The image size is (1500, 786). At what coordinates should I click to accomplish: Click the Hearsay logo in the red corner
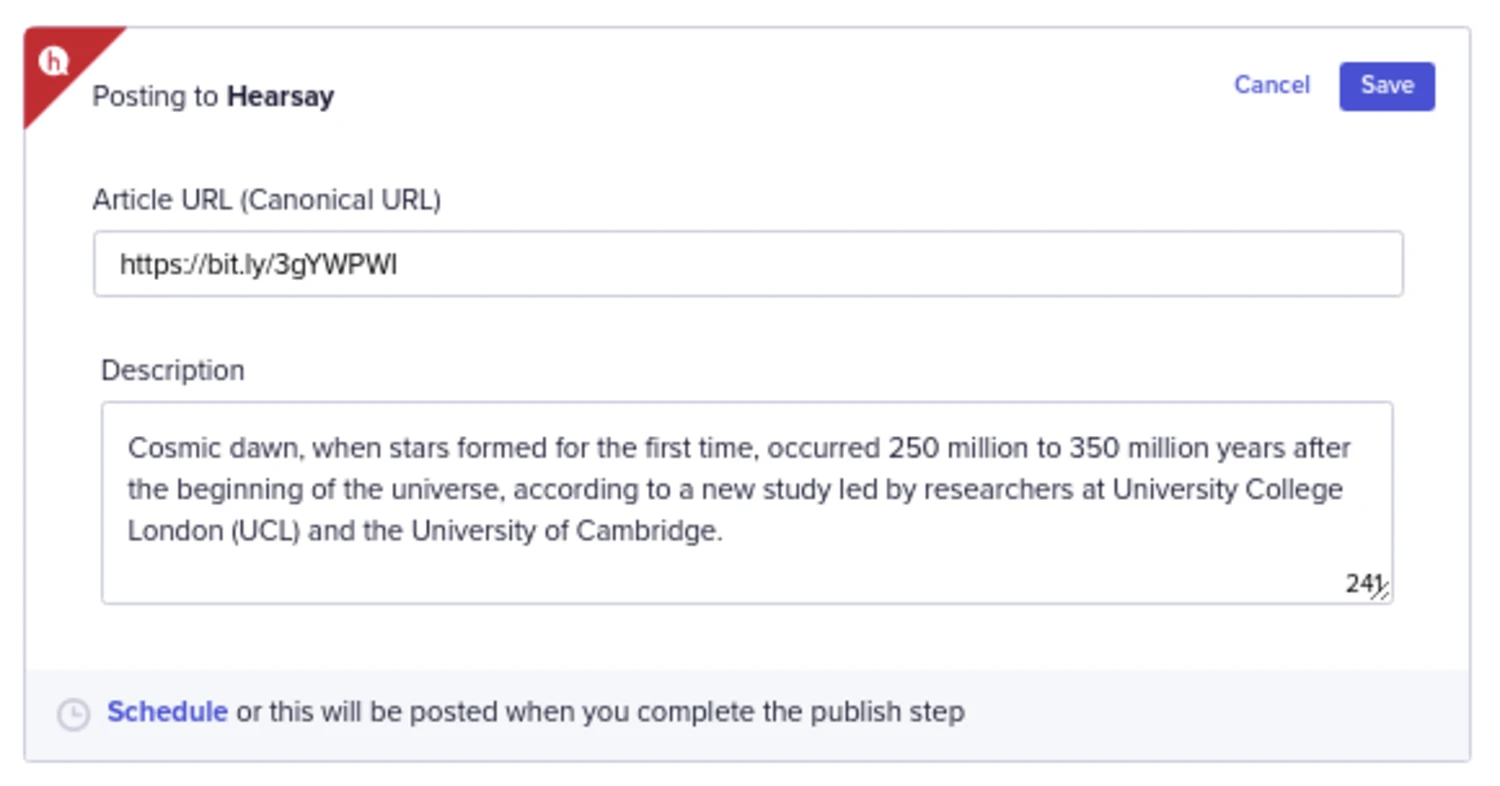tap(53, 61)
